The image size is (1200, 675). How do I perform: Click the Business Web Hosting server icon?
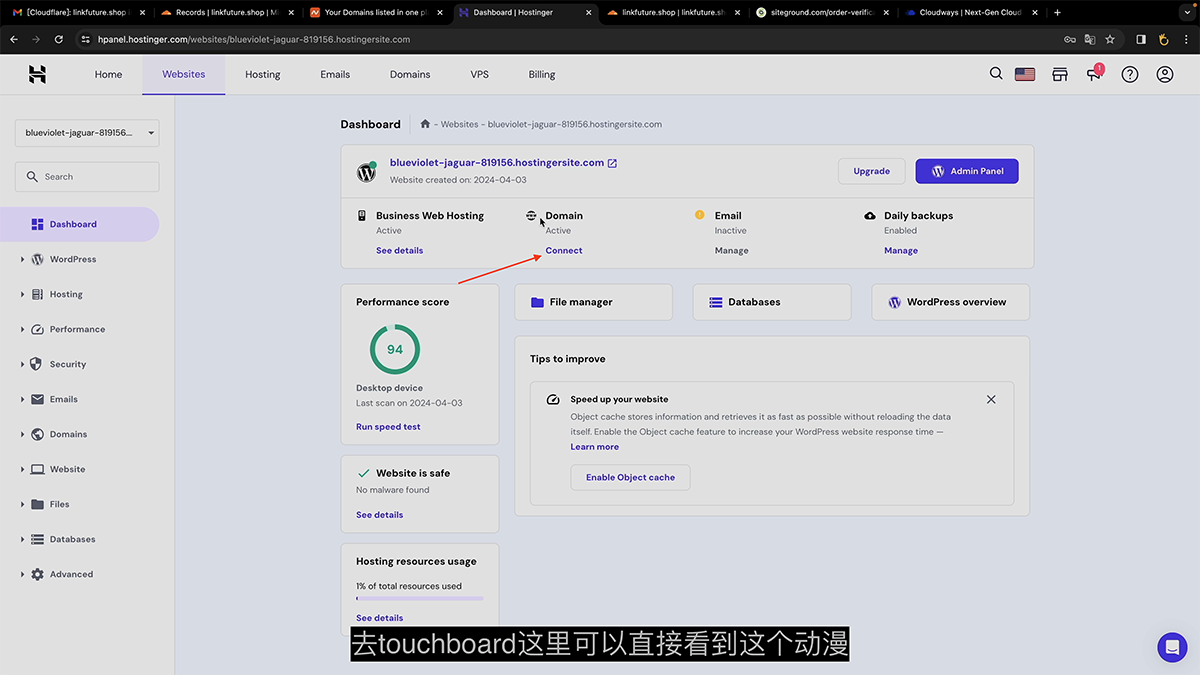[362, 215]
